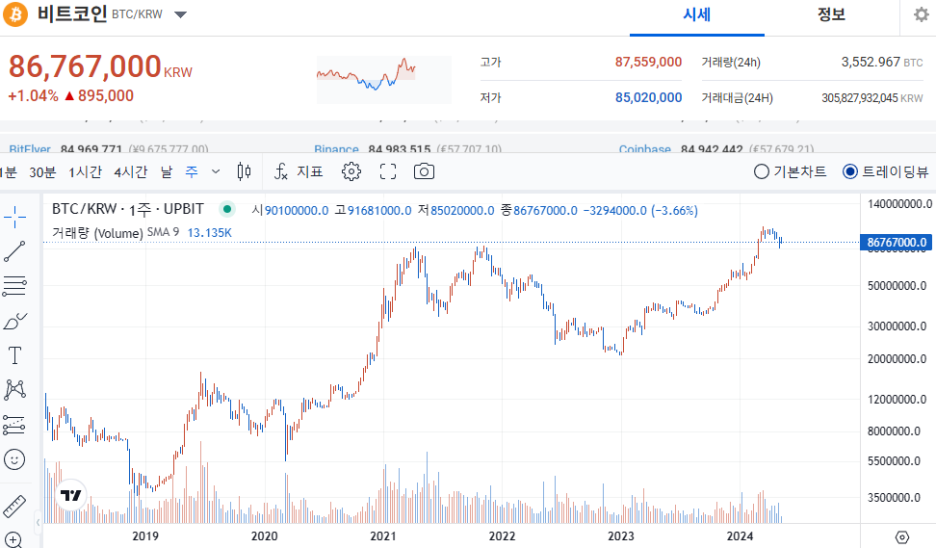The image size is (936, 548).
Task: Switch to the 시세 tab
Action: (x=697, y=14)
